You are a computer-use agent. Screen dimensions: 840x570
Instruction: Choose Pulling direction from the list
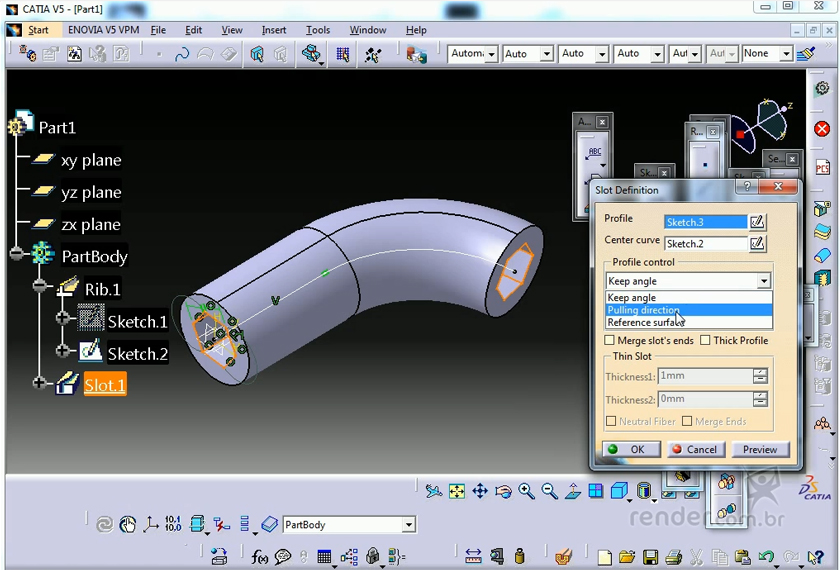point(643,310)
